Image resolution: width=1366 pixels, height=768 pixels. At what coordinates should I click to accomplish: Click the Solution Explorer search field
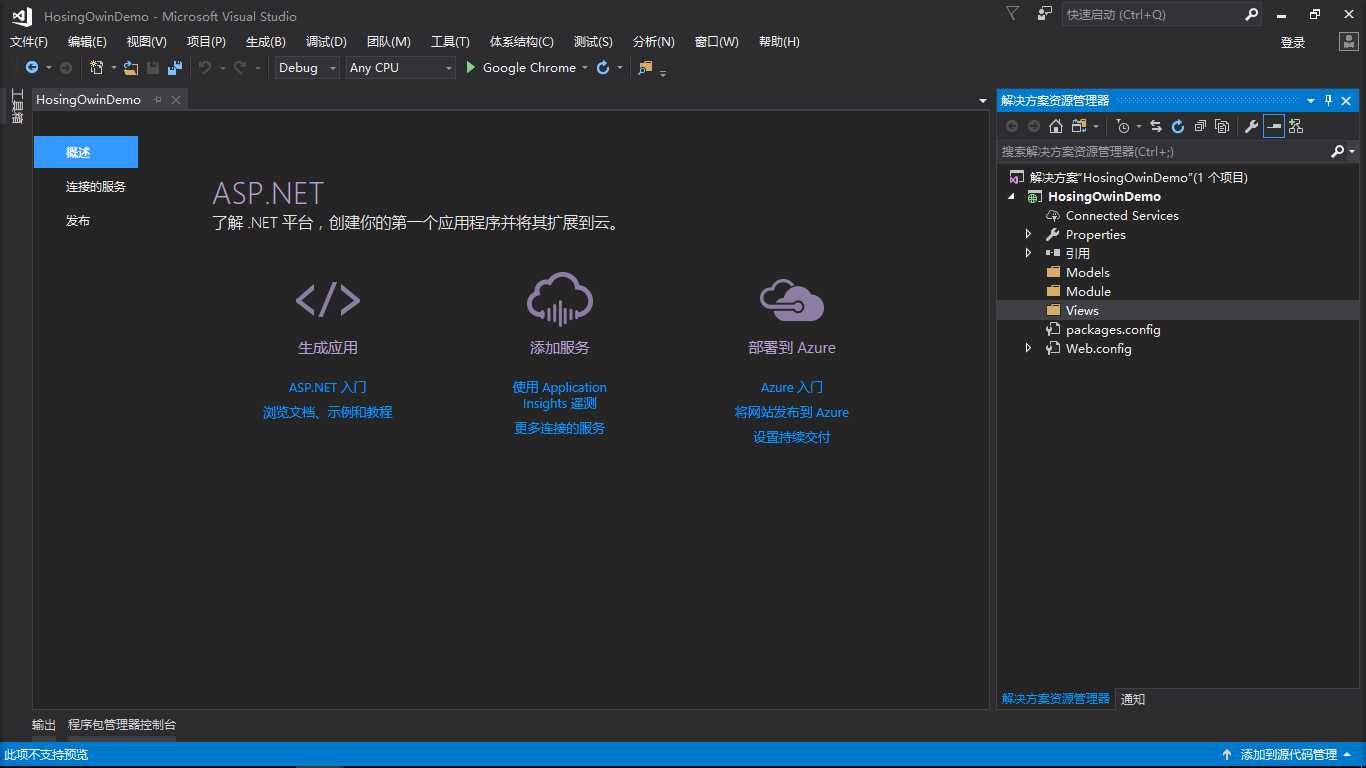[1165, 151]
